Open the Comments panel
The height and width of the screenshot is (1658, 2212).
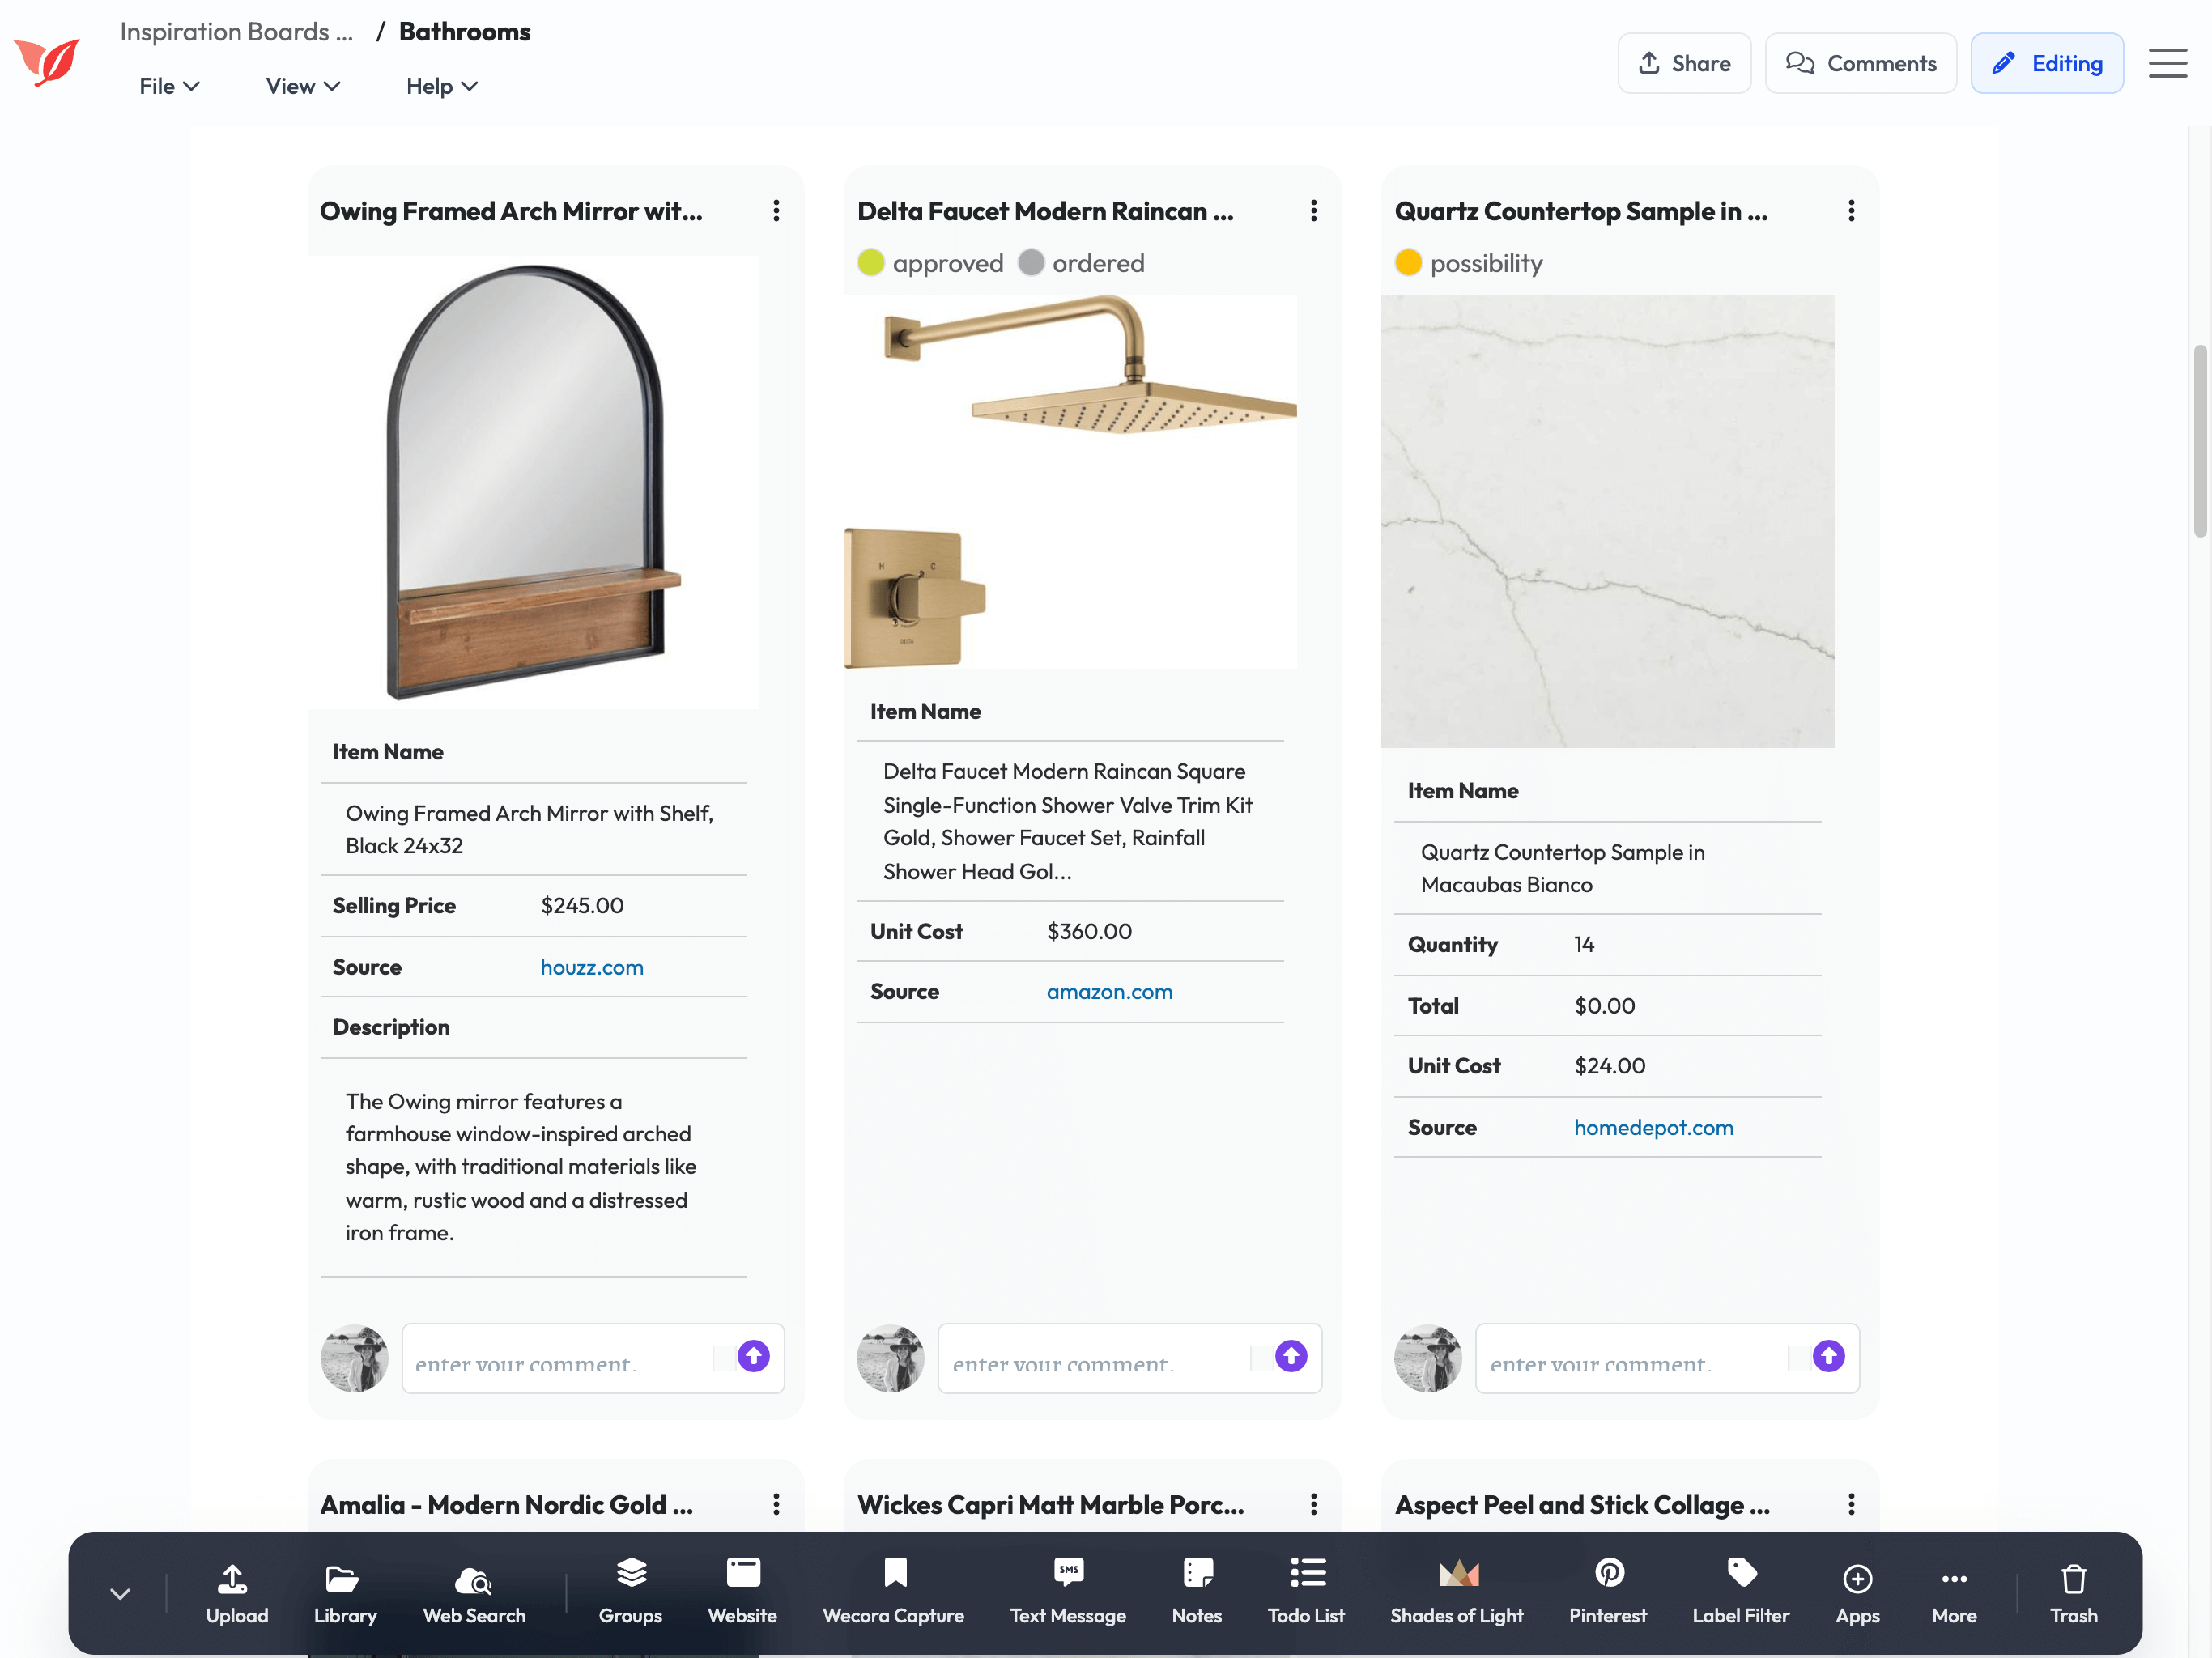click(1860, 63)
